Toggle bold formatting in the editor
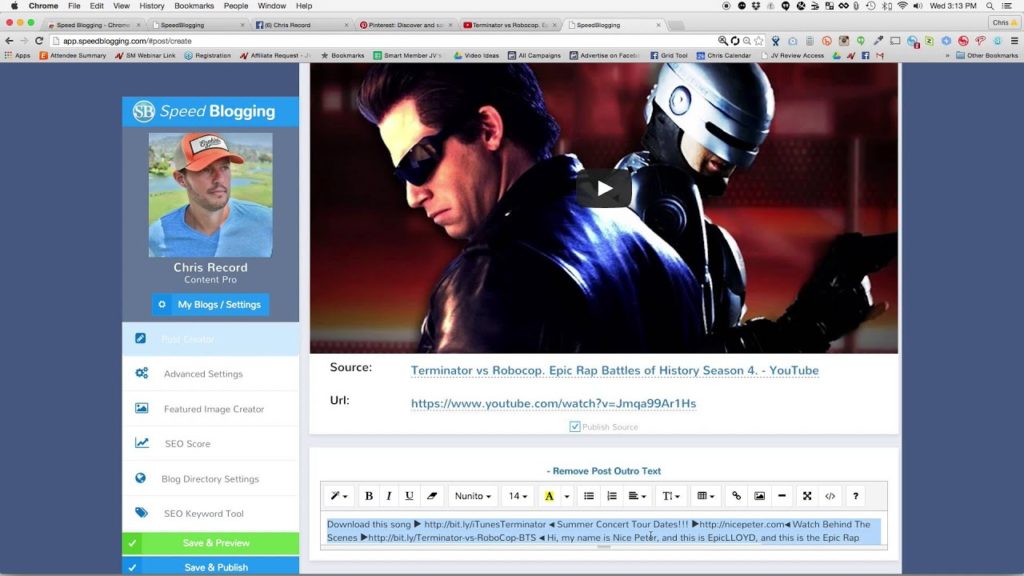The width and height of the screenshot is (1024, 576). pos(368,496)
